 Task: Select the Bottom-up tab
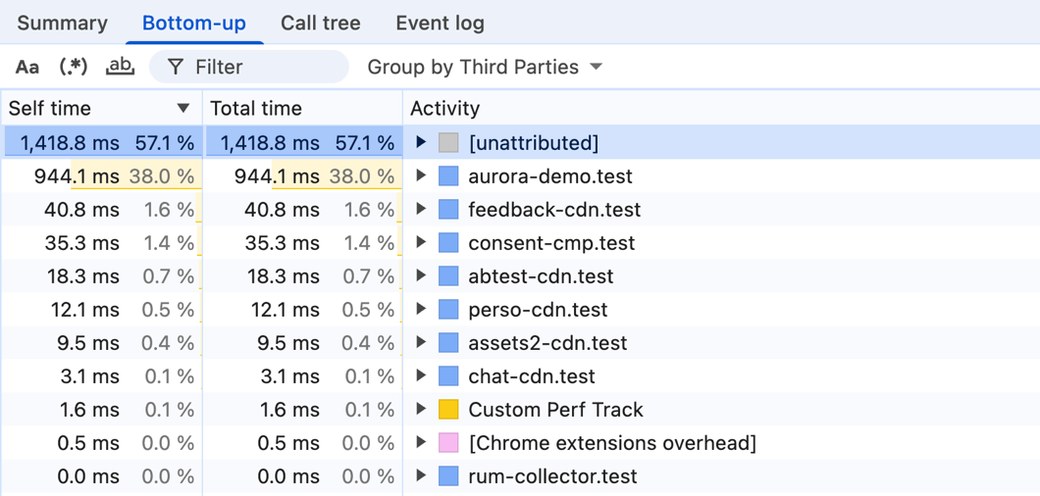point(194,23)
